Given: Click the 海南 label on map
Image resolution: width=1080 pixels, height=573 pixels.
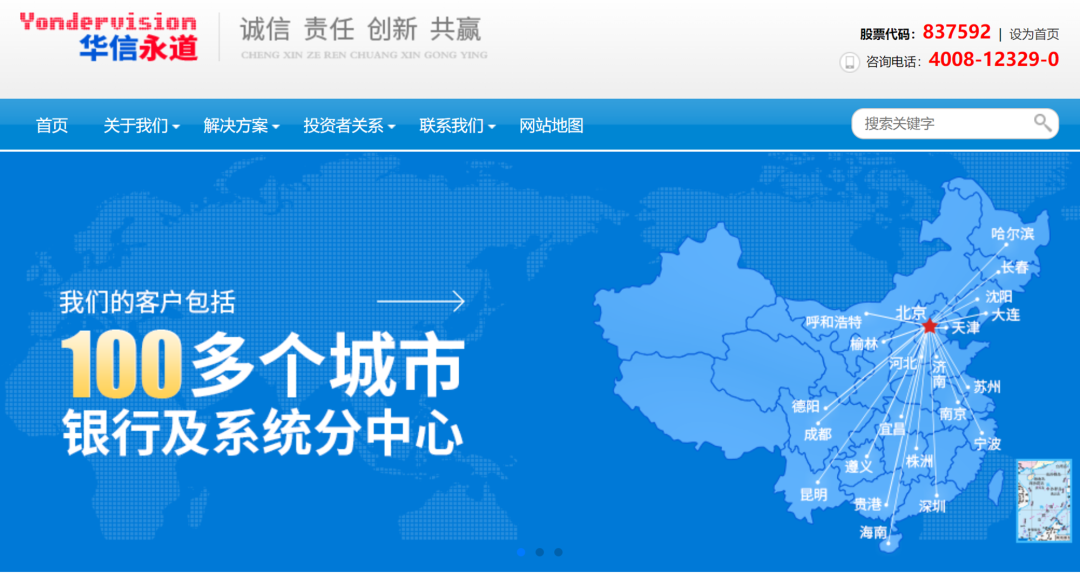Looking at the screenshot, I should pos(873,532).
